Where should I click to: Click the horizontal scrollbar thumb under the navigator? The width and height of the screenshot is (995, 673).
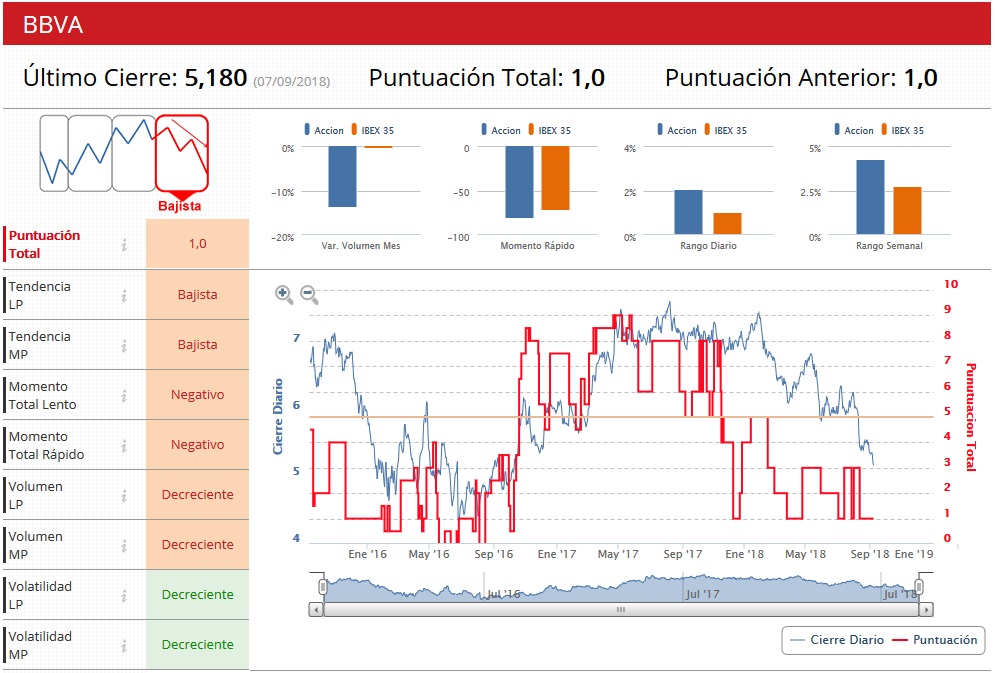click(x=621, y=610)
